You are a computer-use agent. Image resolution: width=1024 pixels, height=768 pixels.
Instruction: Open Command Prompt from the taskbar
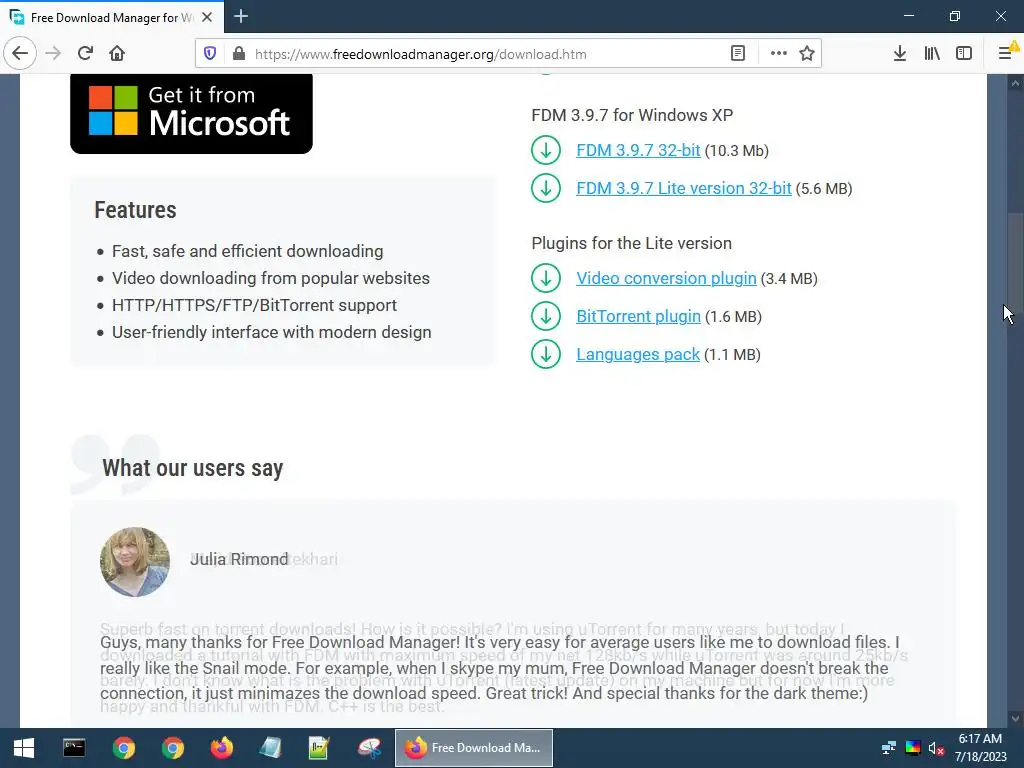coord(74,748)
